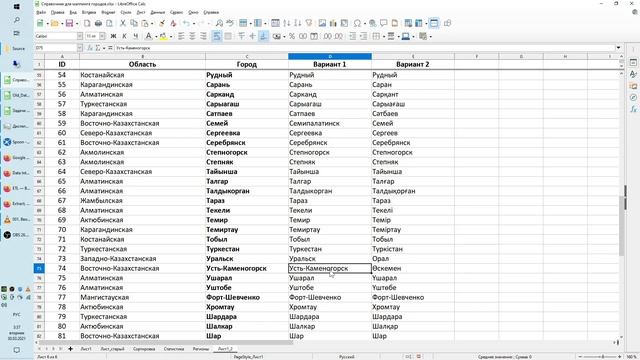This screenshot has width=640, height=360.
Task: Open Paste options dropdown arrow
Action: (x=152, y=23)
